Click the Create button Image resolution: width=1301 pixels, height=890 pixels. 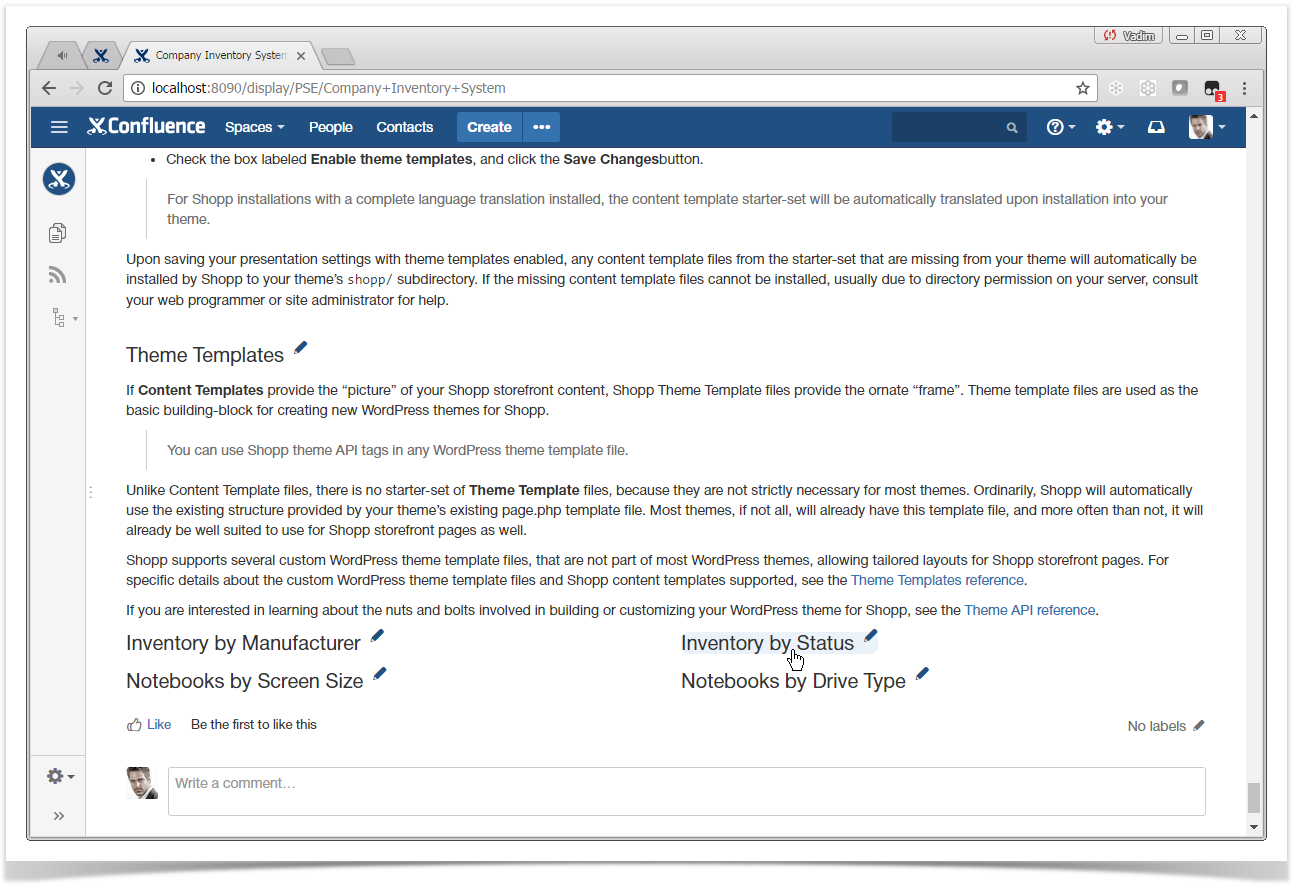point(489,127)
